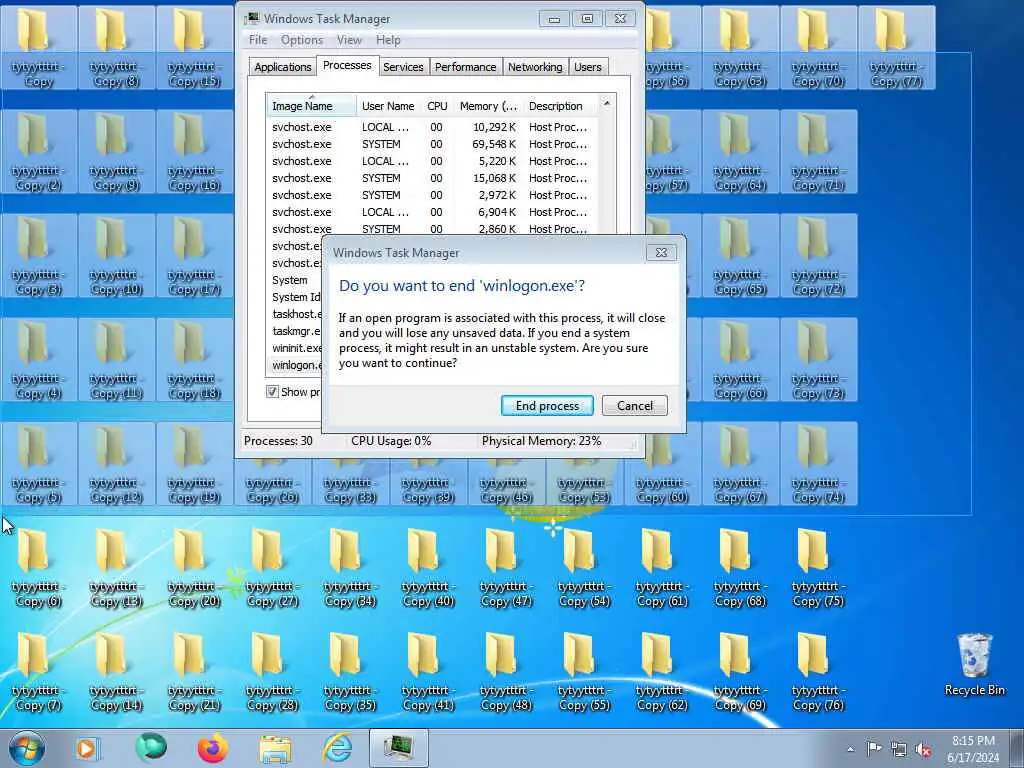Screen dimensions: 1024x768
Task: Open the Action Center flag icon
Action: (874, 749)
